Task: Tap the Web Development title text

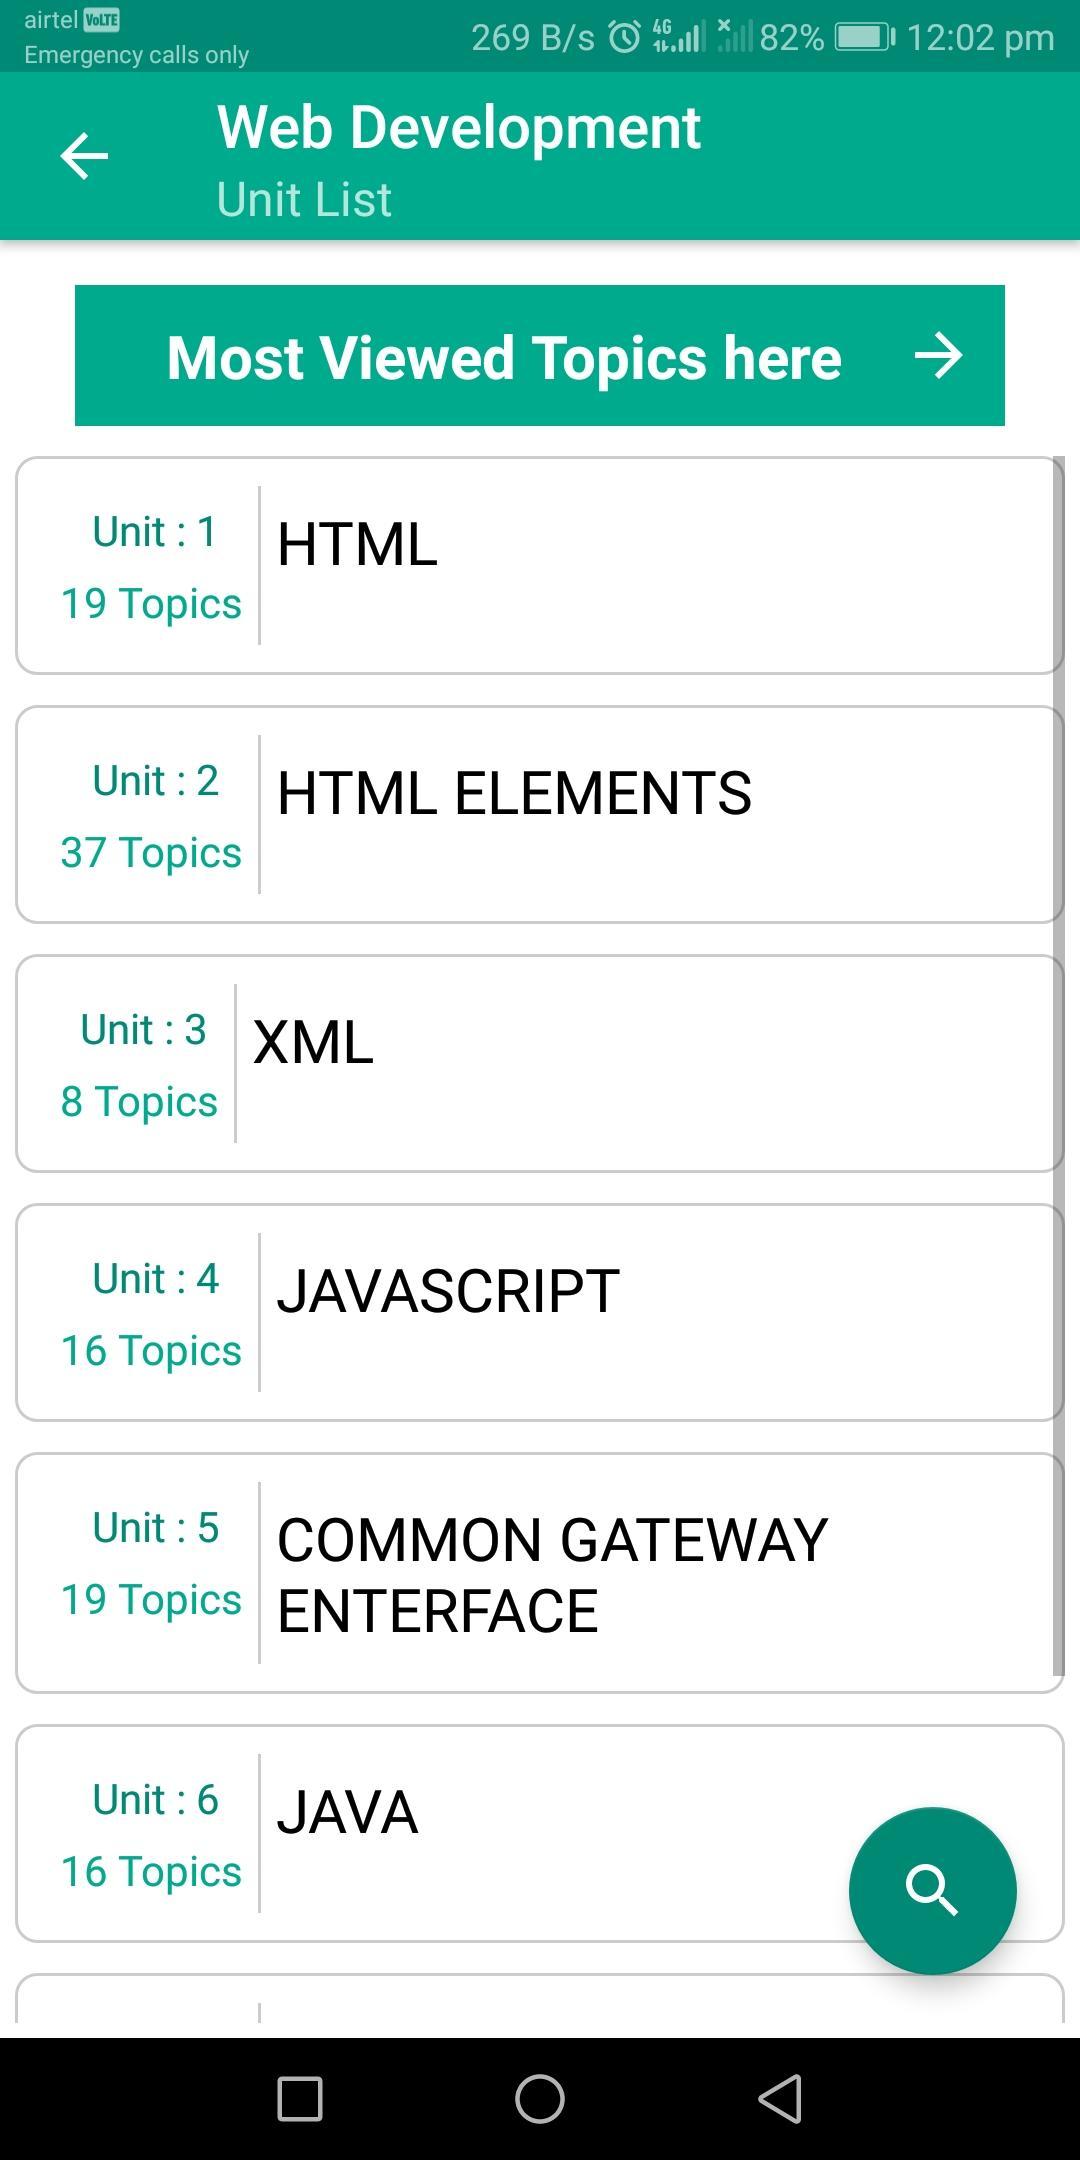Action: (459, 128)
